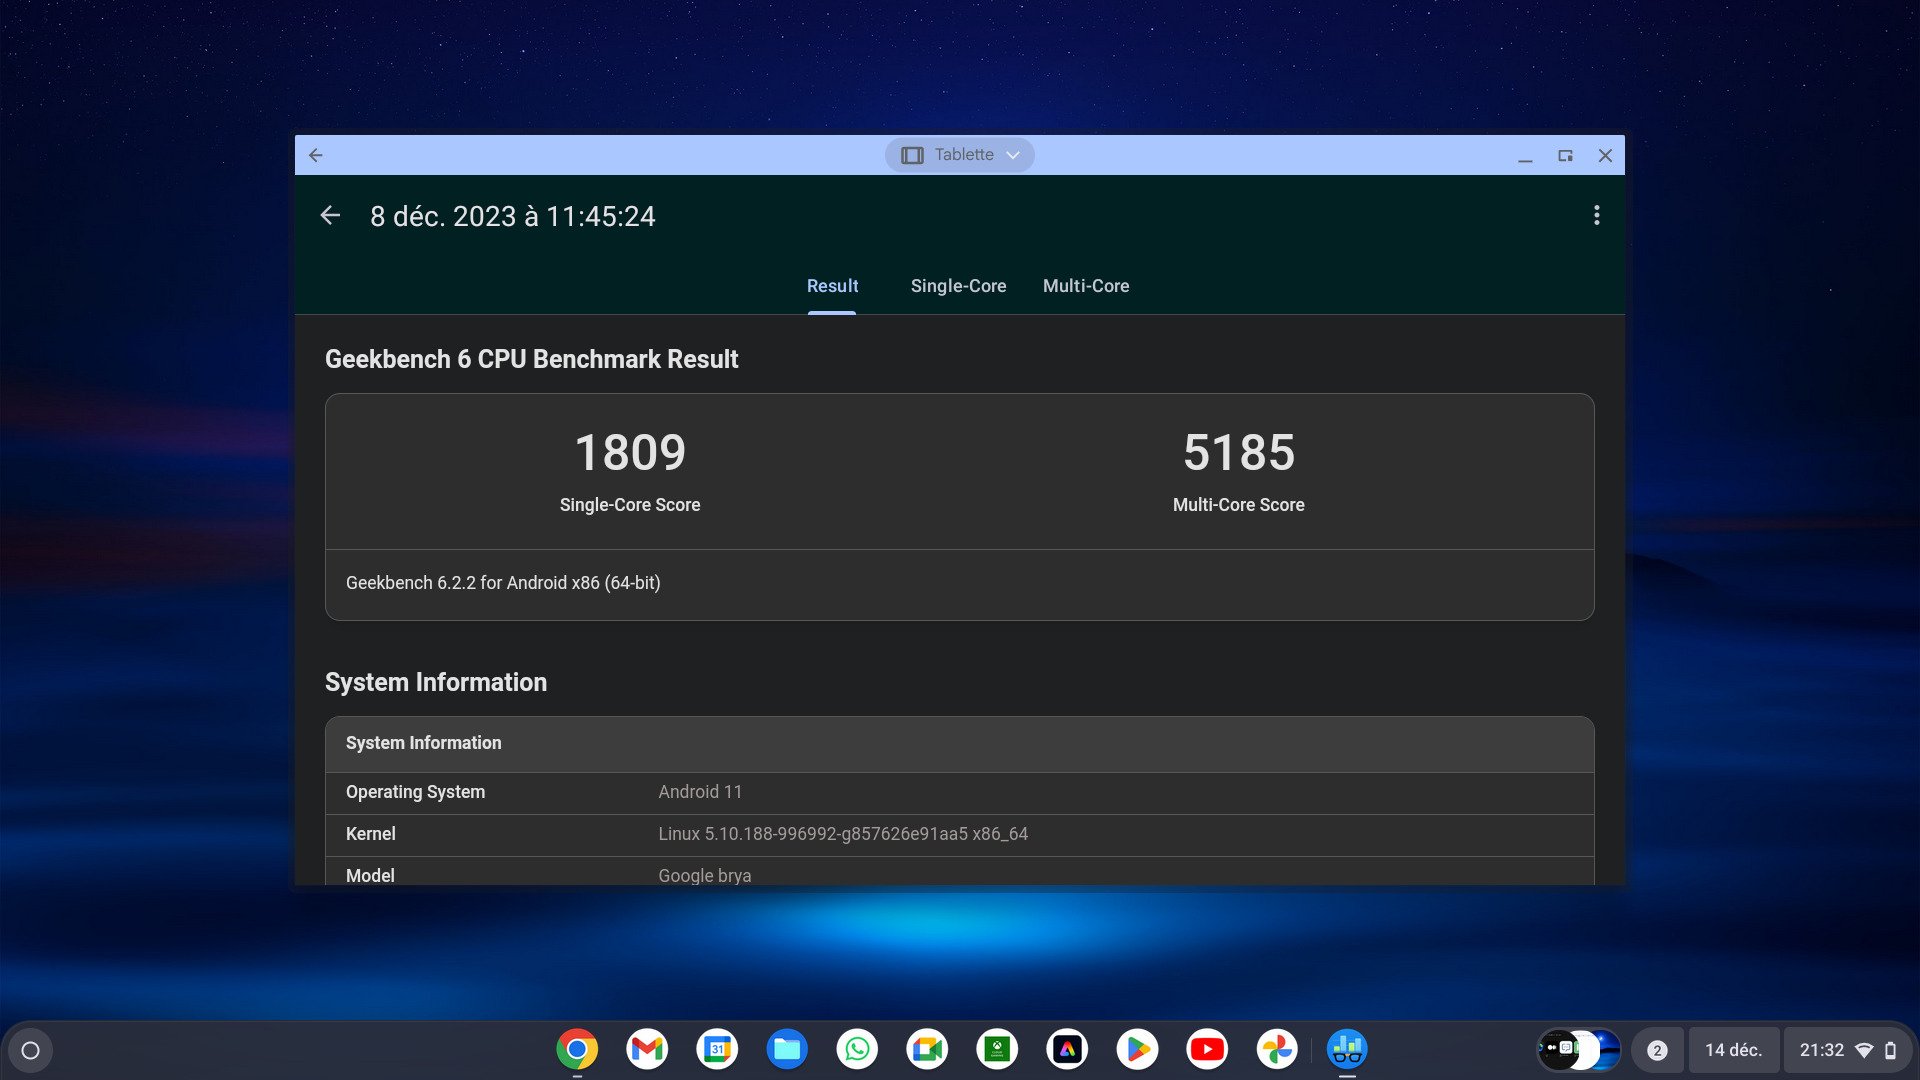Open the ChromeOS app launcher
The width and height of the screenshot is (1920, 1080).
tap(30, 1049)
